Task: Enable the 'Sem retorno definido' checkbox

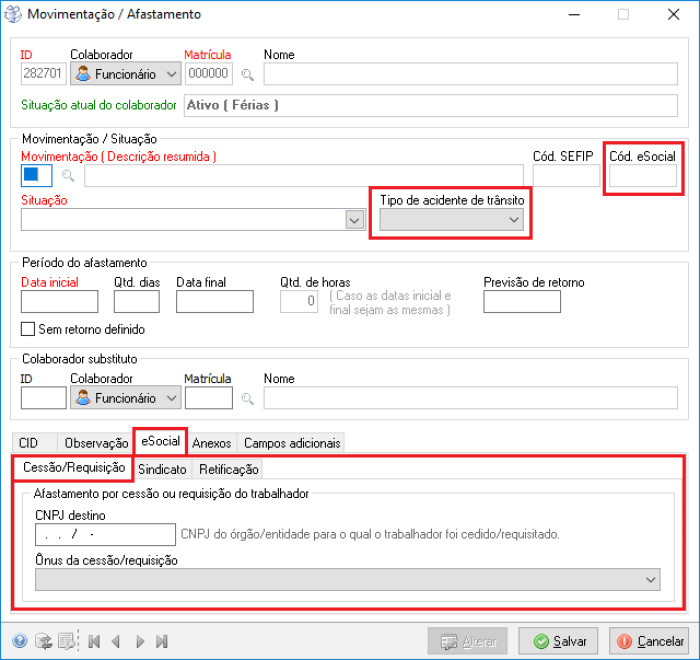Action: pos(28,329)
